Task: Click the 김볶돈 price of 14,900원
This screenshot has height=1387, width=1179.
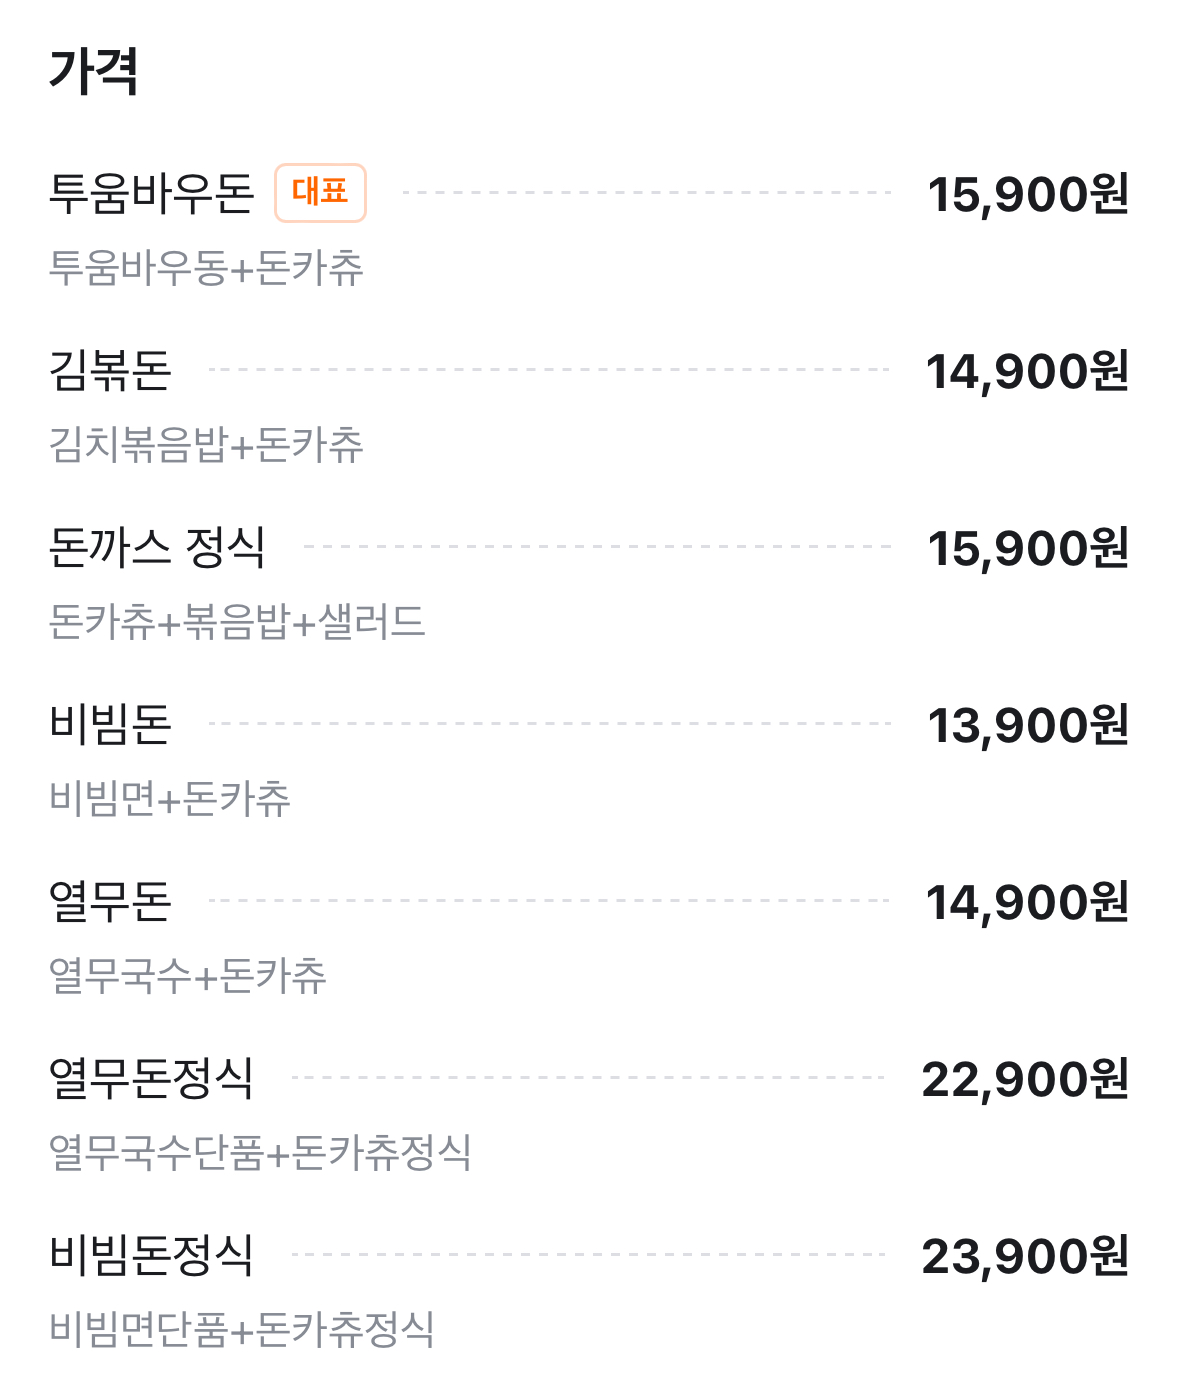Action: [1027, 371]
